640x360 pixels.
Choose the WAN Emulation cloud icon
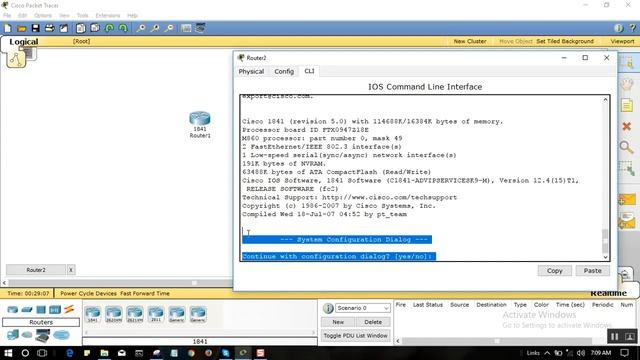click(x=27, y=335)
